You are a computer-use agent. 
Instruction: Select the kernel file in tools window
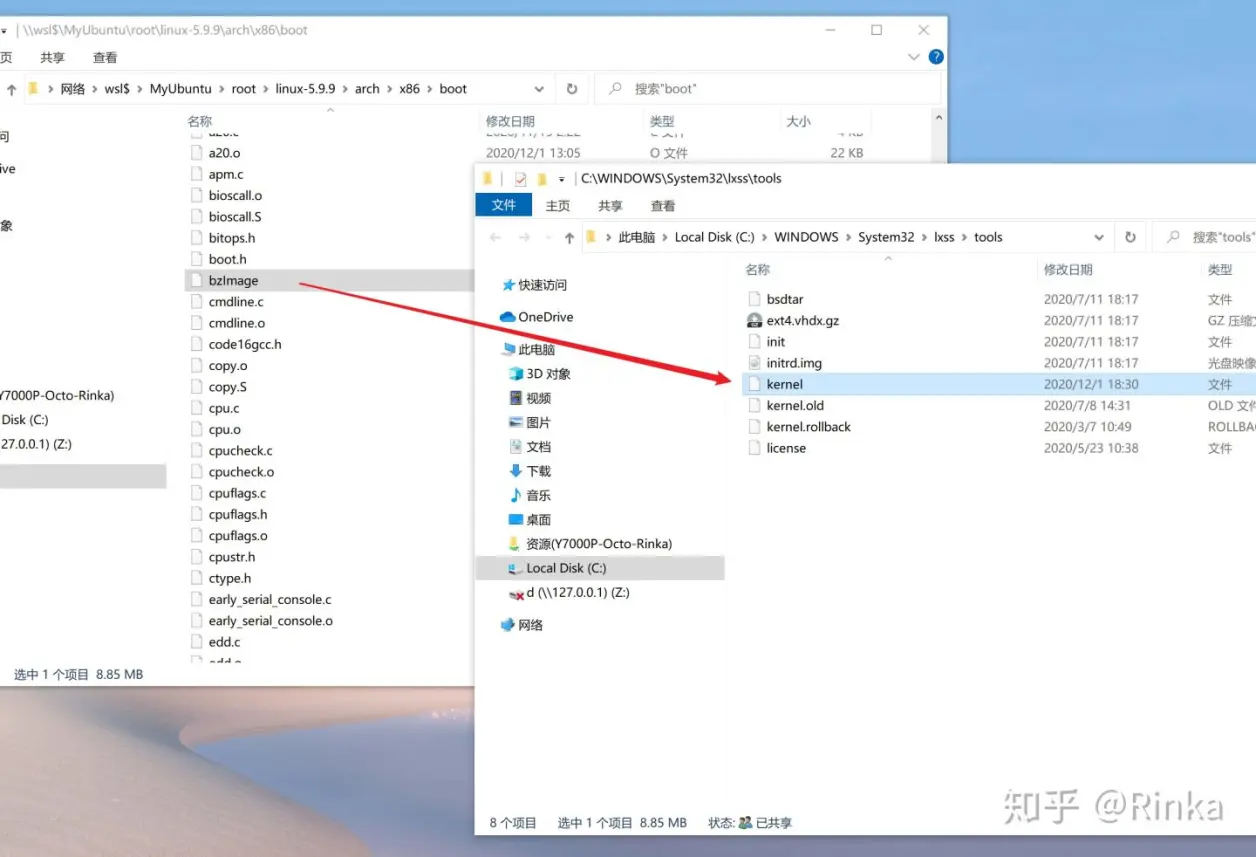click(784, 384)
